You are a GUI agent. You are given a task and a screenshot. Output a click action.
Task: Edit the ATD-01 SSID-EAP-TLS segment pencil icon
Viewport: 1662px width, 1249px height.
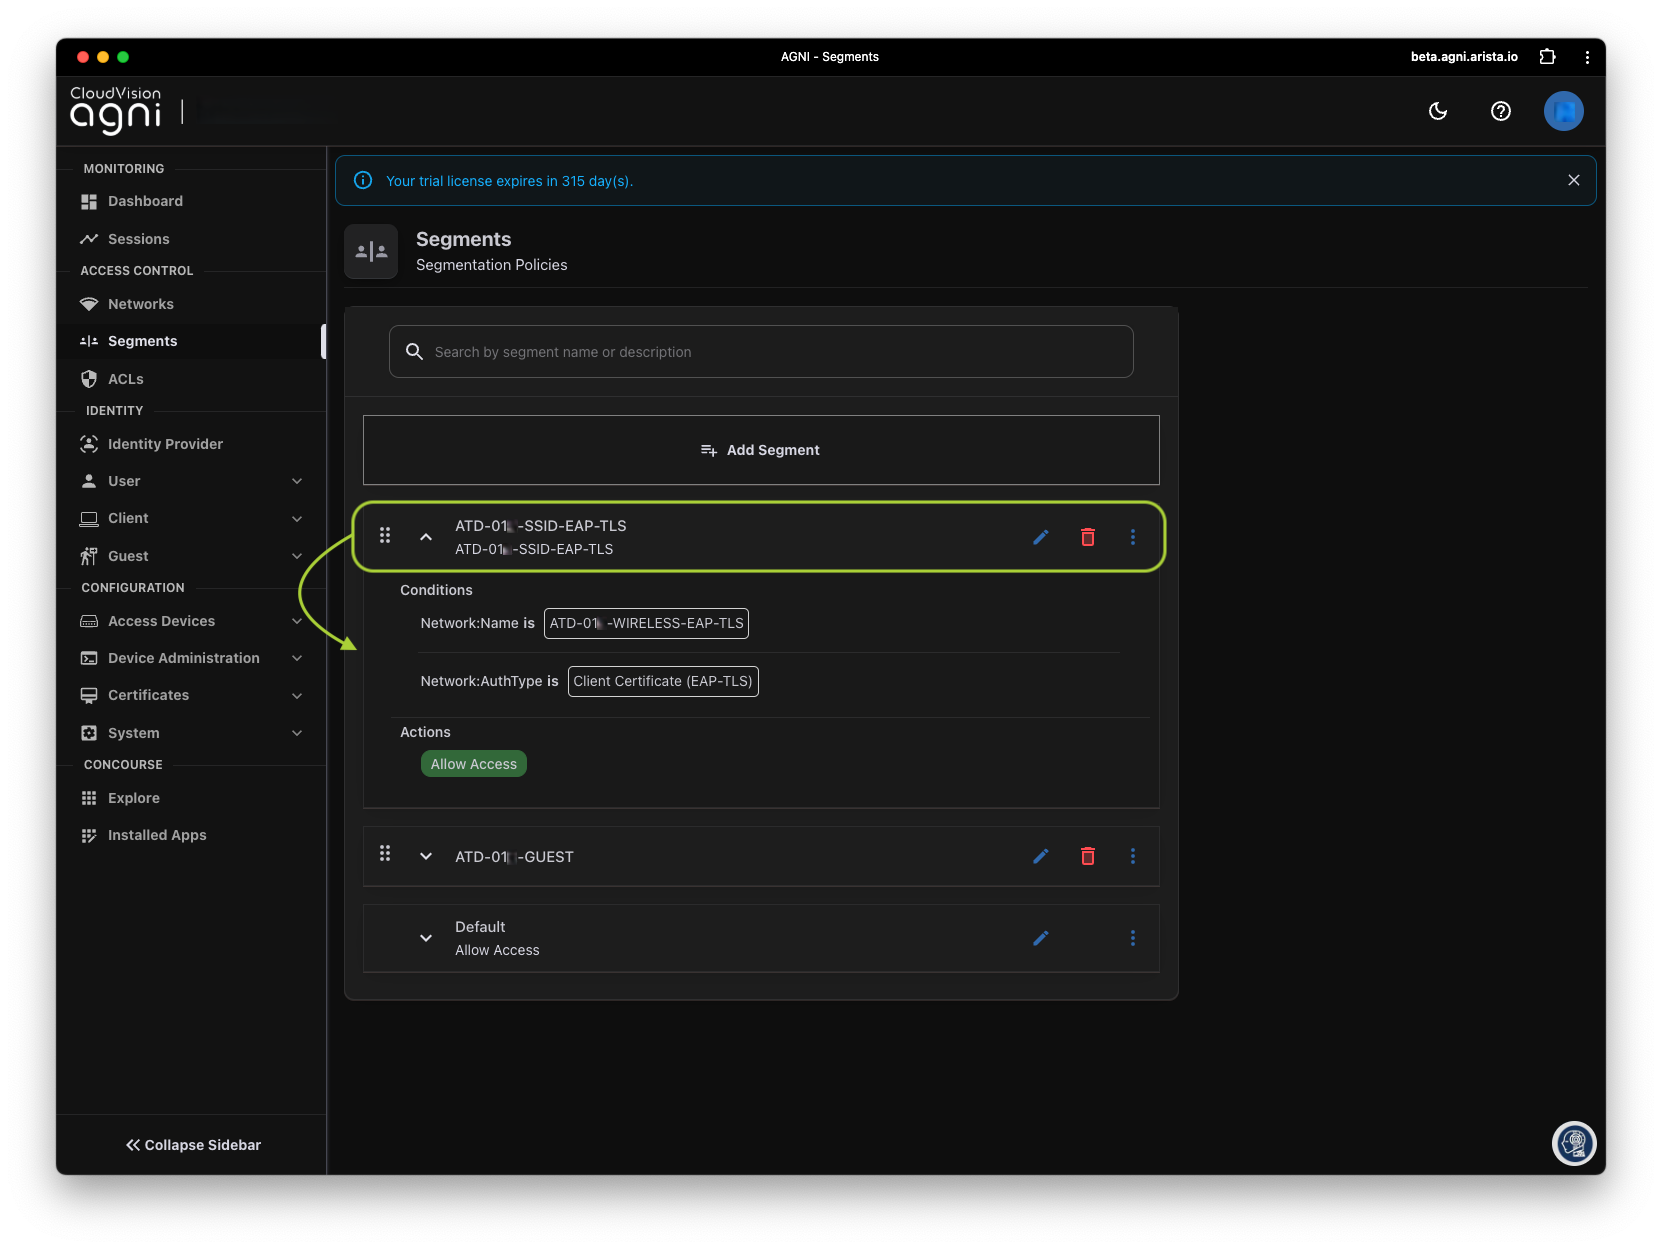coord(1041,537)
